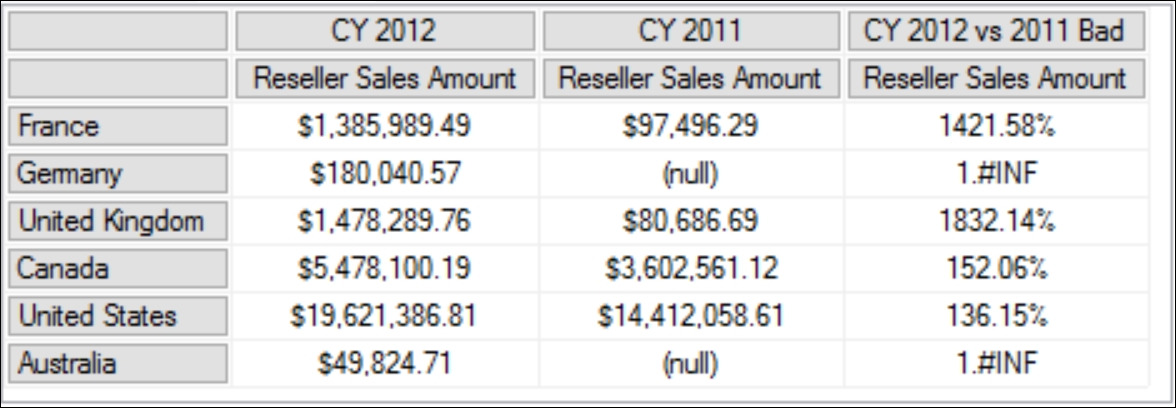Select the $19,621,386.81 United States cell
1176x408 pixels.
coord(385,316)
